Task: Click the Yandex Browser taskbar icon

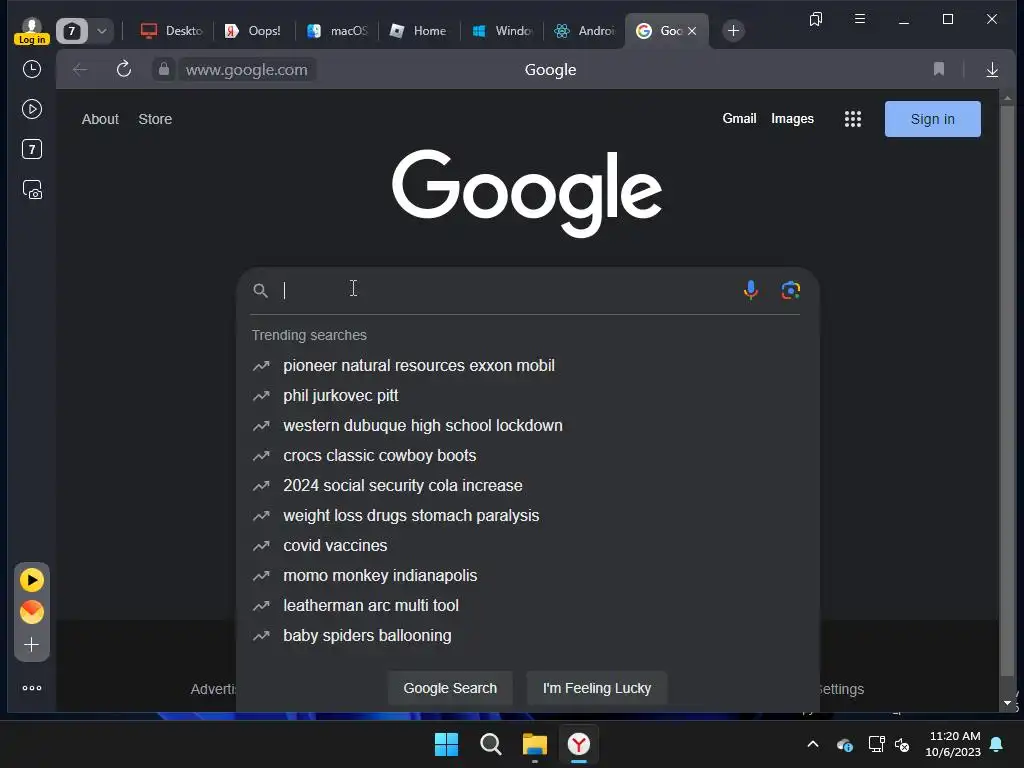Action: [x=579, y=744]
